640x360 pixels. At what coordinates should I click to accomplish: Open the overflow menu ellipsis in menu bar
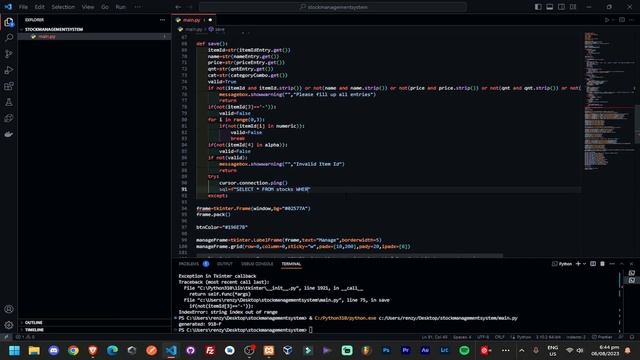coord(138,7)
